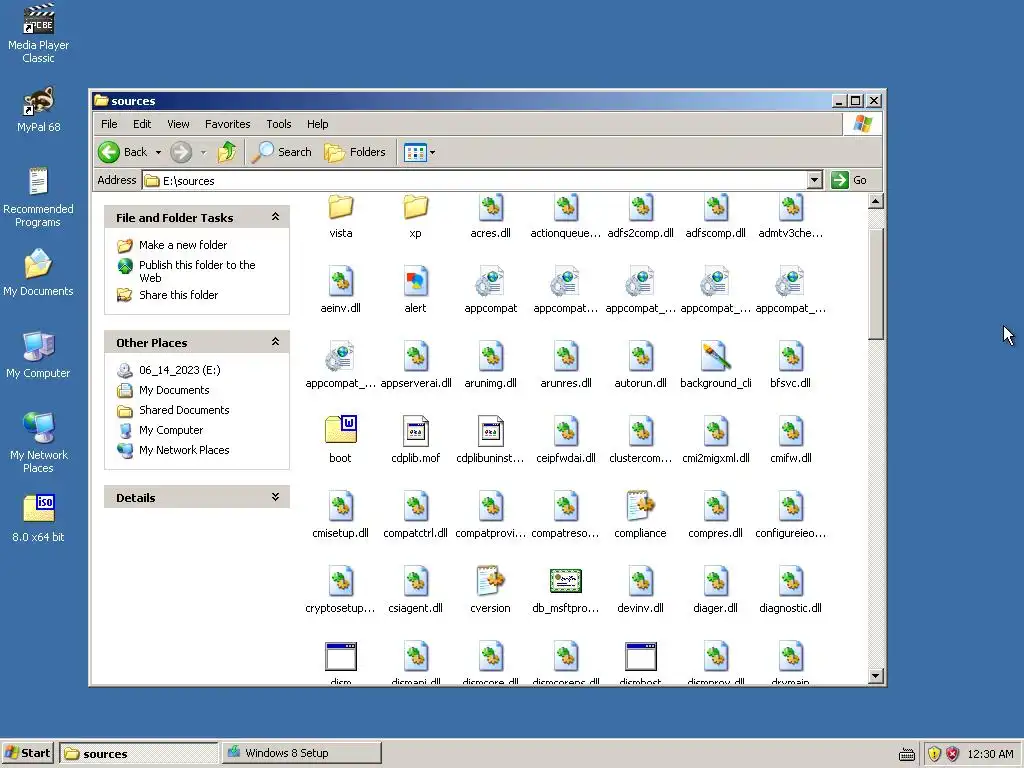Viewport: 1024px width, 768px height.
Task: Open the Forward history dropdown arrow
Action: click(203, 153)
